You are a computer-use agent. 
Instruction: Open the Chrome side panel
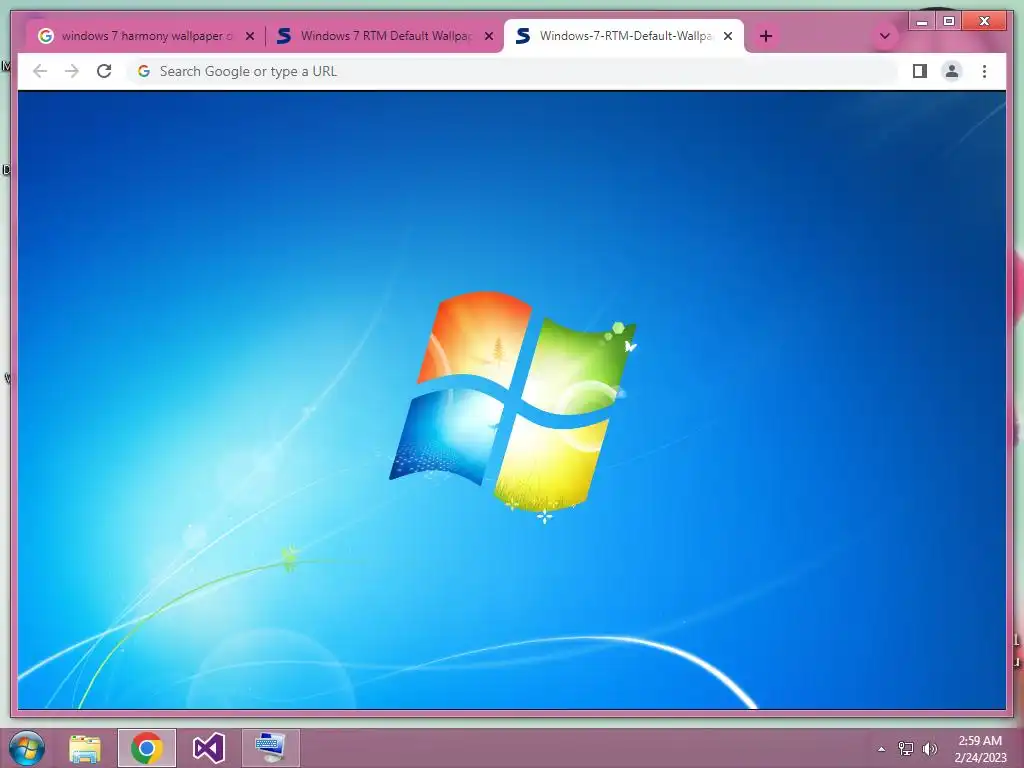coord(920,71)
